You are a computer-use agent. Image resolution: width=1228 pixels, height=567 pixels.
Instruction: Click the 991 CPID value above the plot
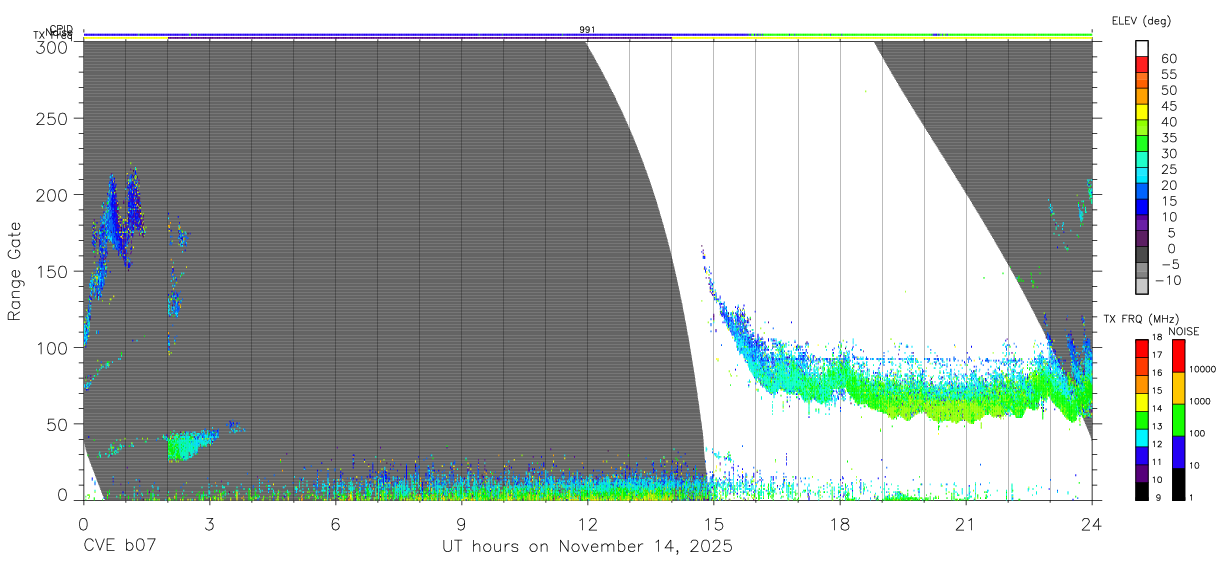click(x=587, y=30)
